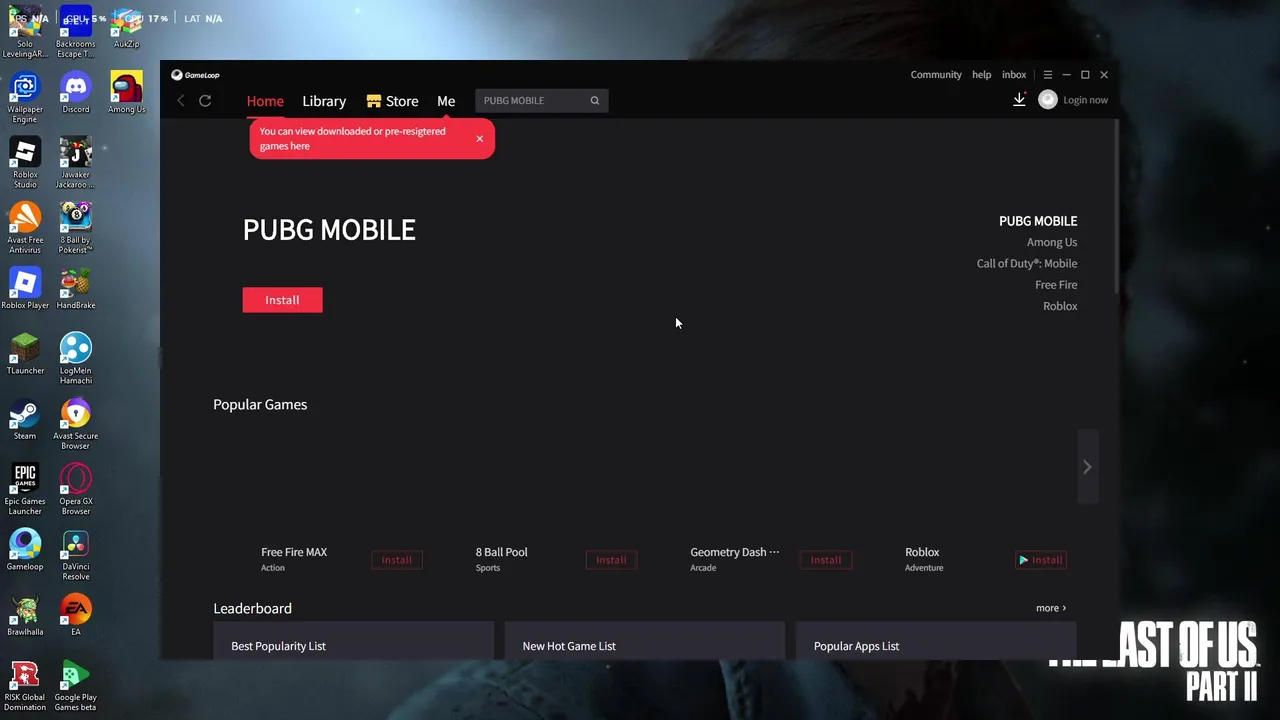
Task: Select Epic Games Launcher desktop icon
Action: [25, 490]
